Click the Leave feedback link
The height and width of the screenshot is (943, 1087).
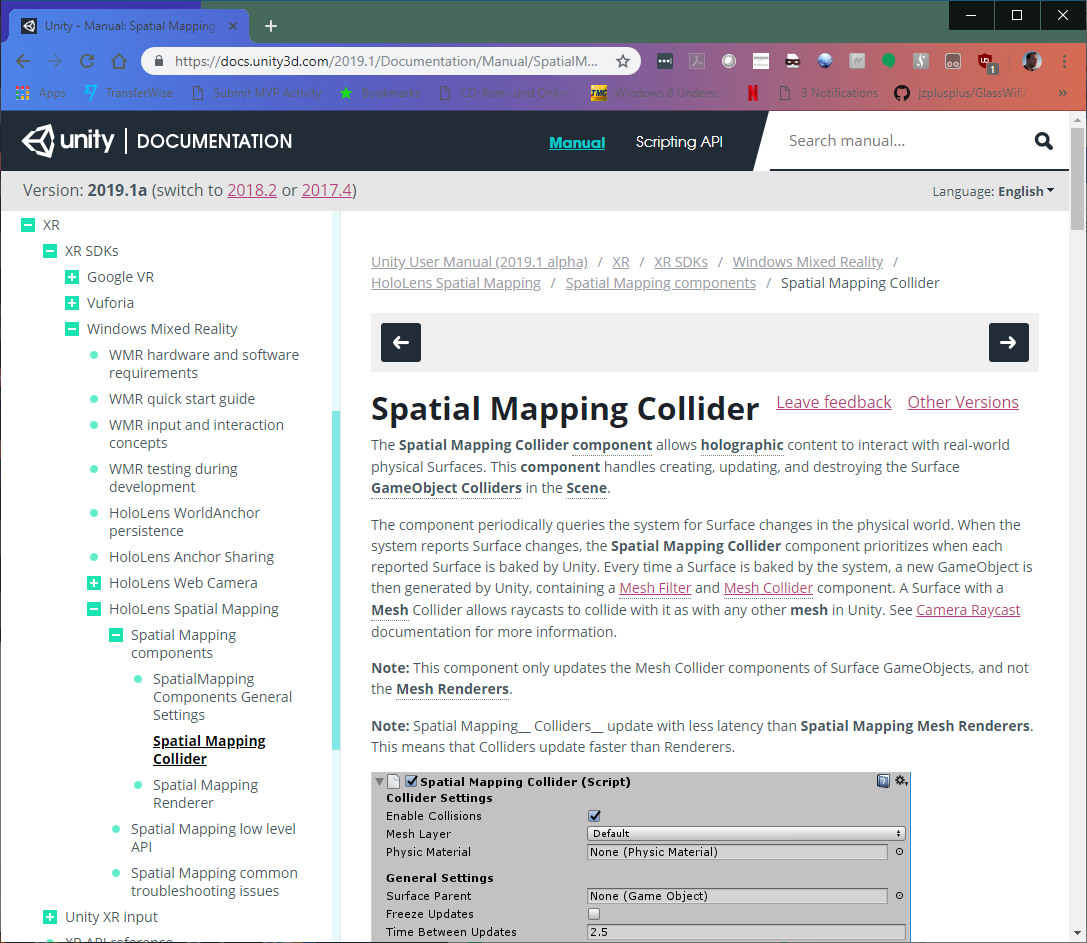pos(833,402)
